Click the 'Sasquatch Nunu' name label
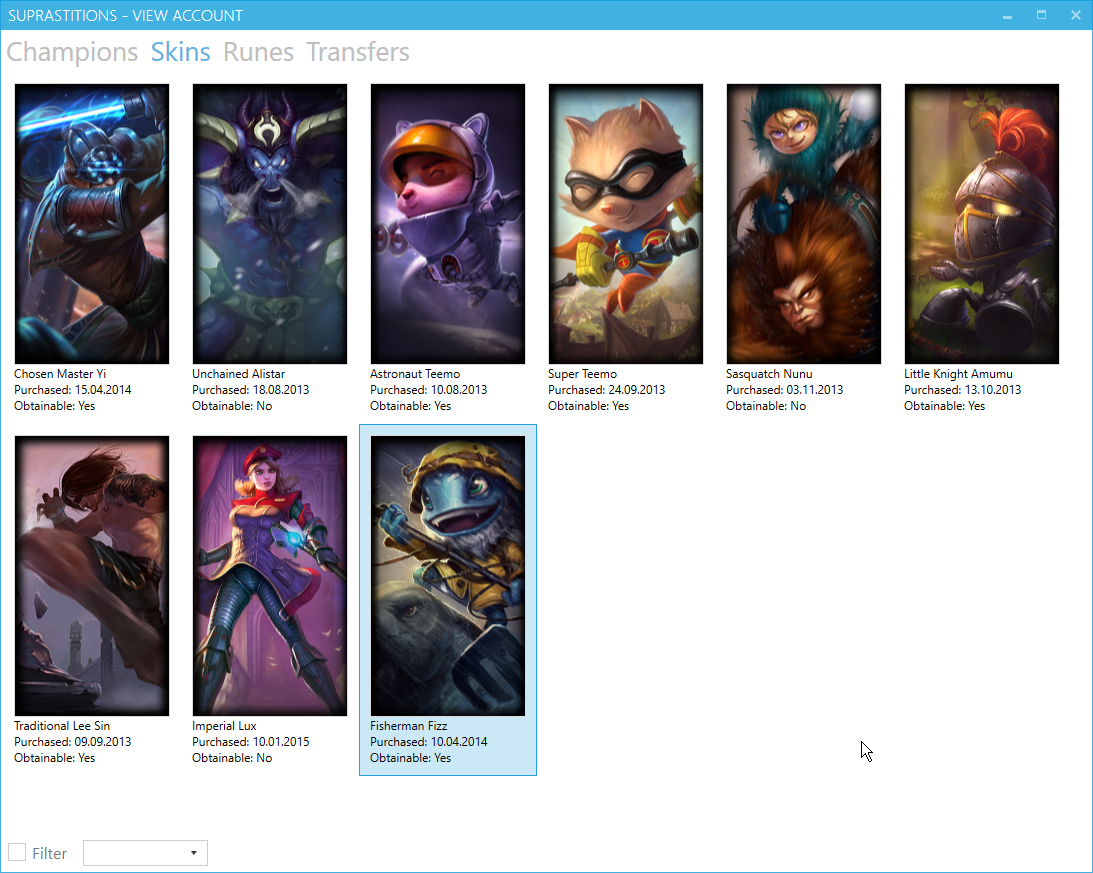 tap(769, 374)
